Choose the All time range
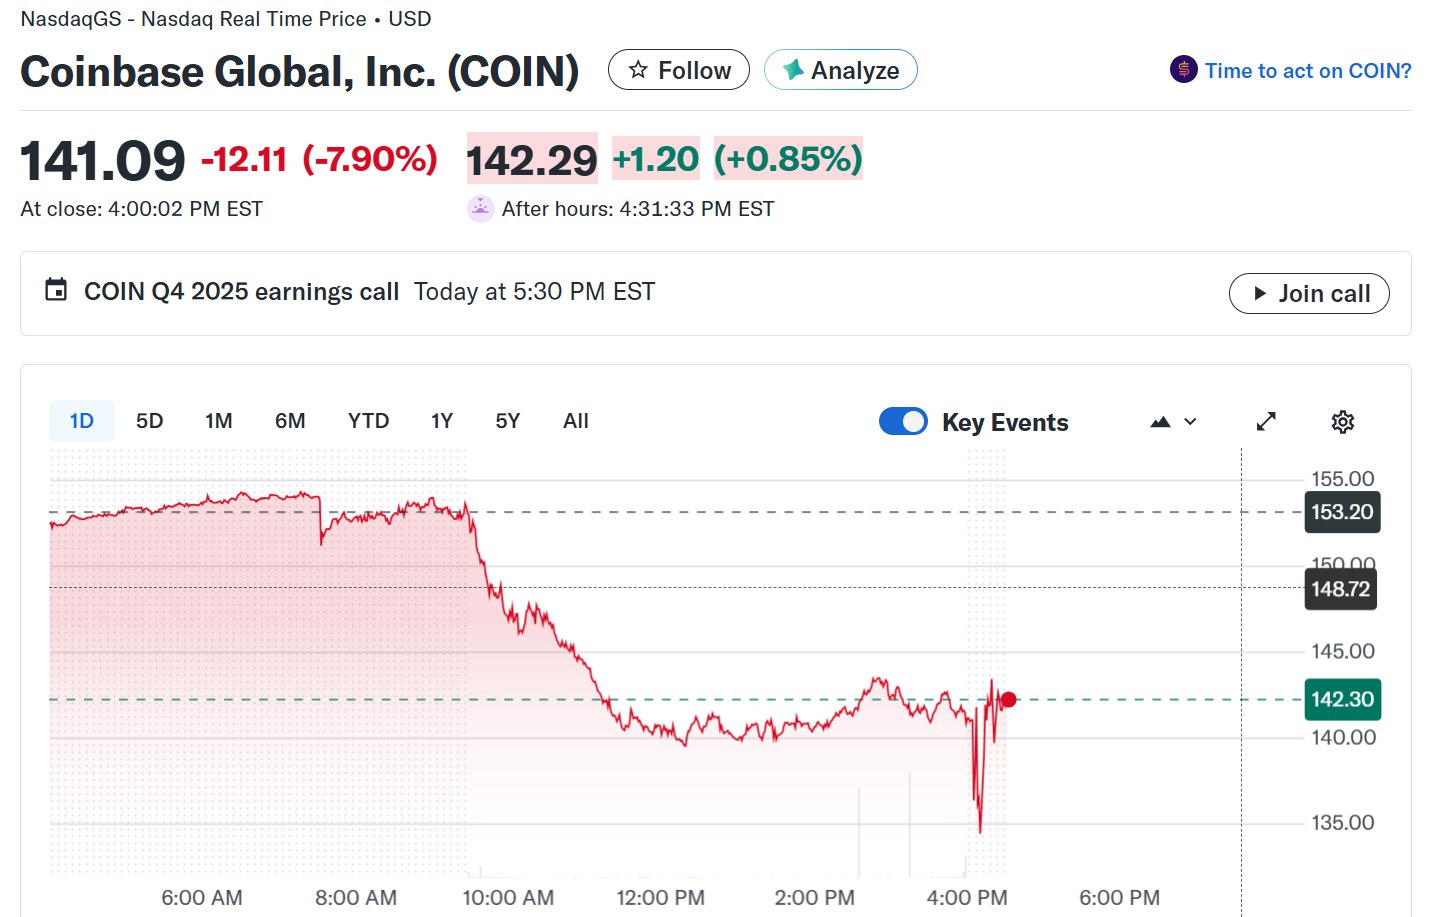Viewport: 1430px width, 917px height. 575,421
